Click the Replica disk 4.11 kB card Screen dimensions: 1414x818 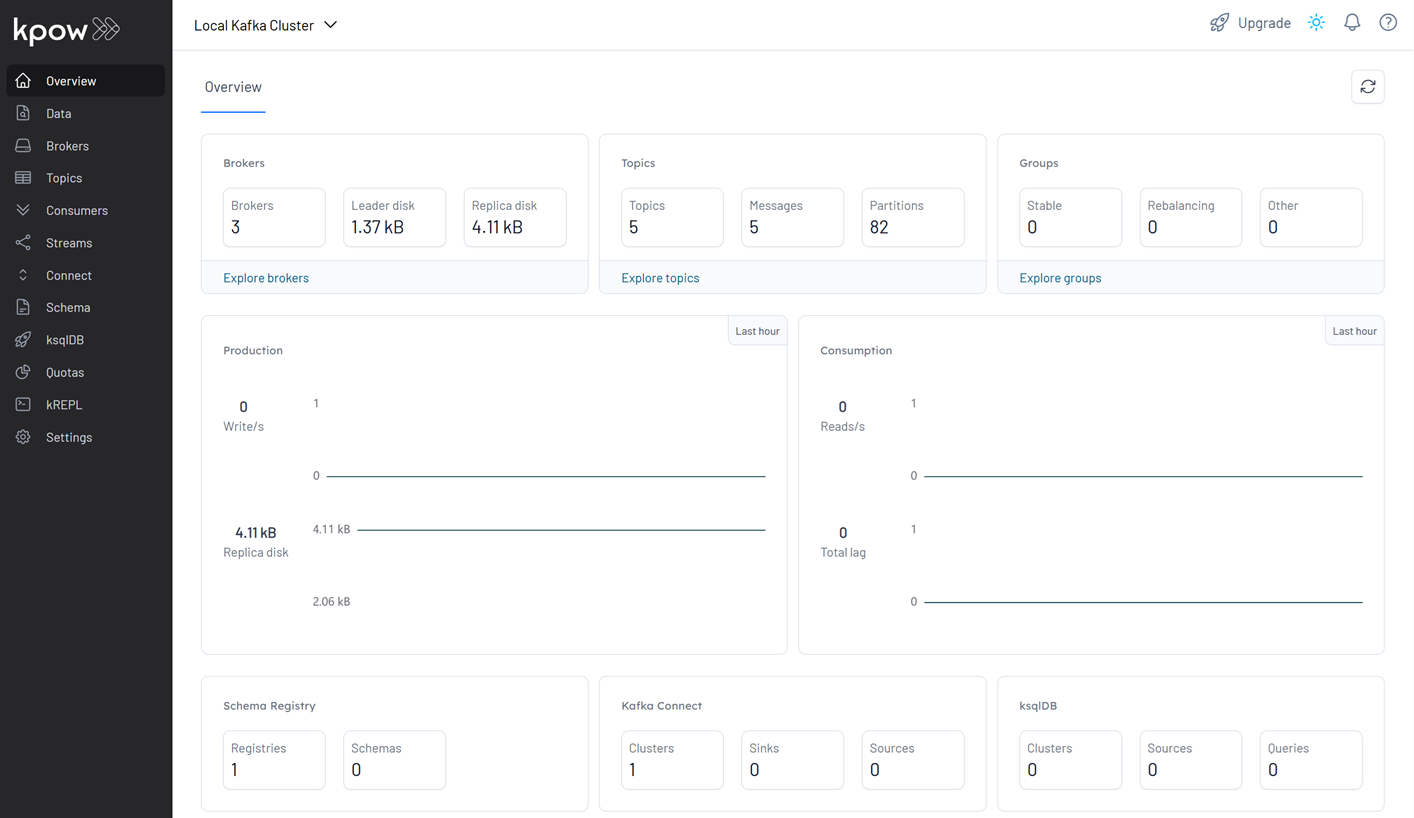tap(515, 217)
